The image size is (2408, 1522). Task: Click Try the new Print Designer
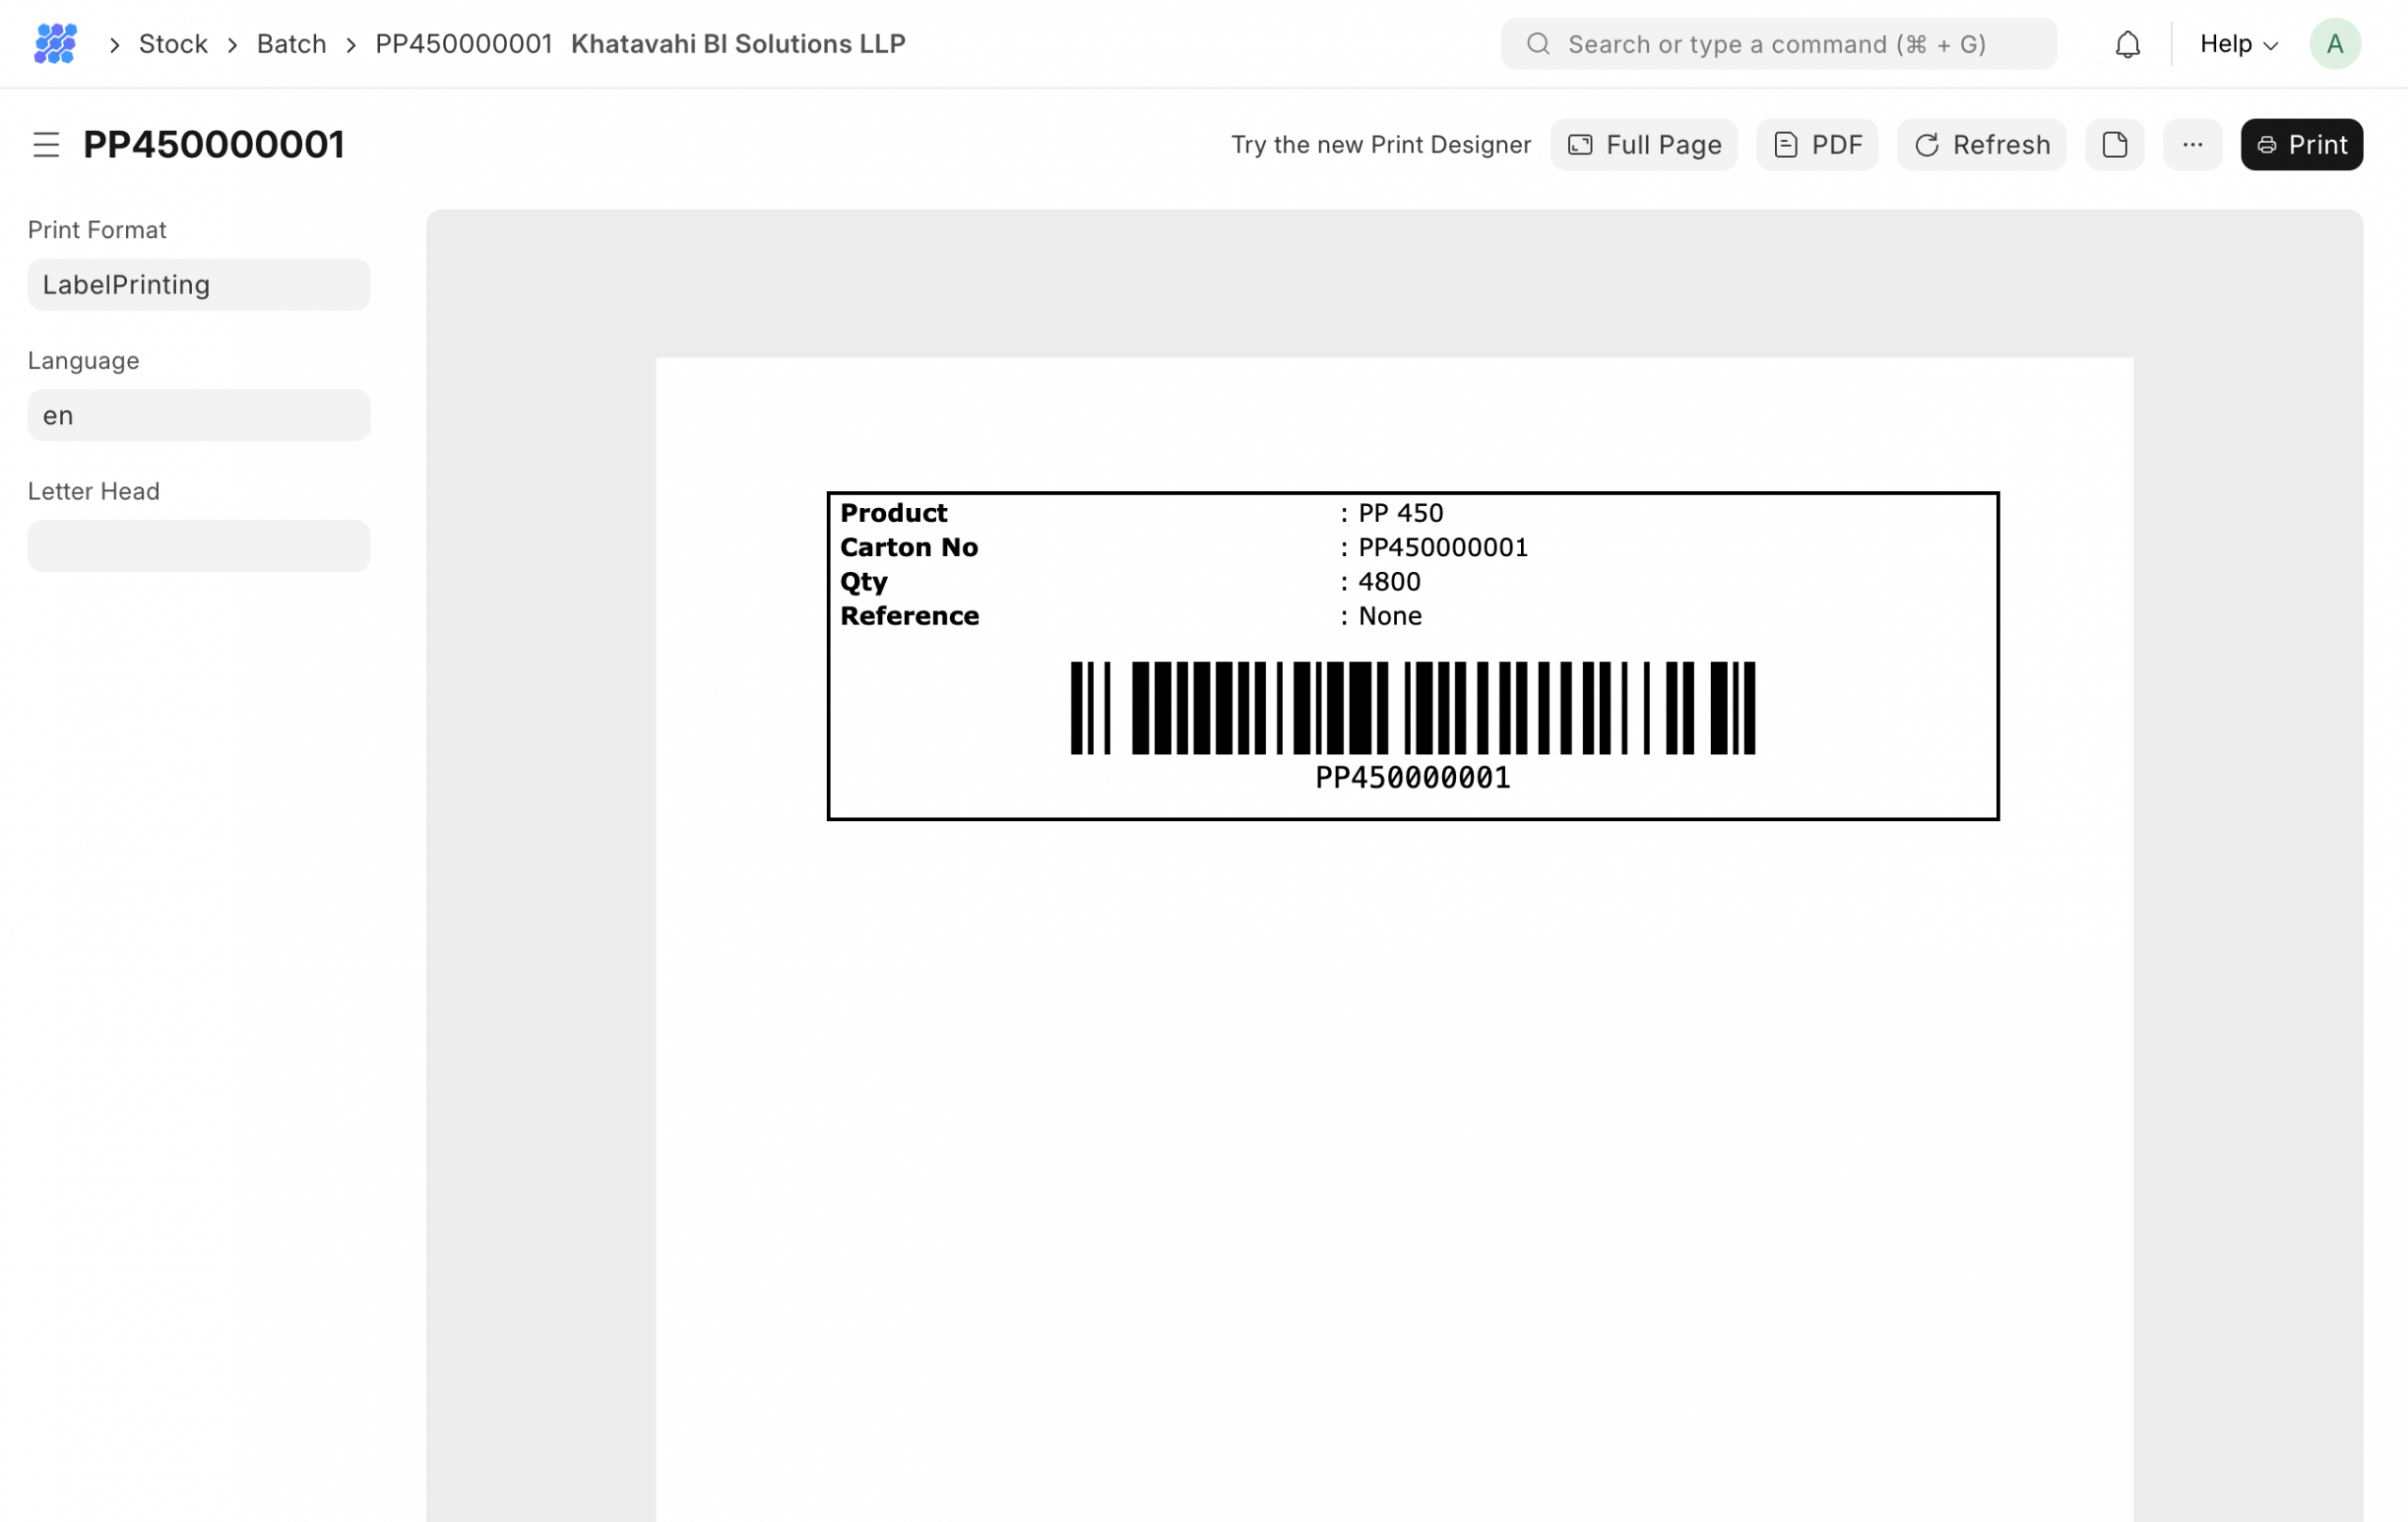click(1380, 145)
